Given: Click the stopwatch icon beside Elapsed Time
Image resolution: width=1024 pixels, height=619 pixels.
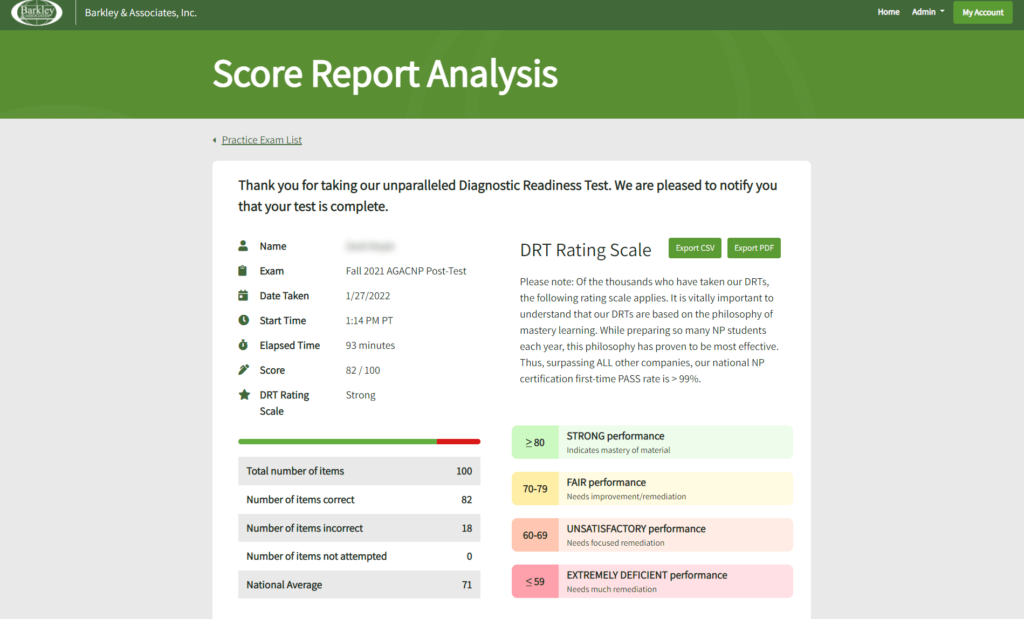Looking at the screenshot, I should pyautogui.click(x=243, y=344).
